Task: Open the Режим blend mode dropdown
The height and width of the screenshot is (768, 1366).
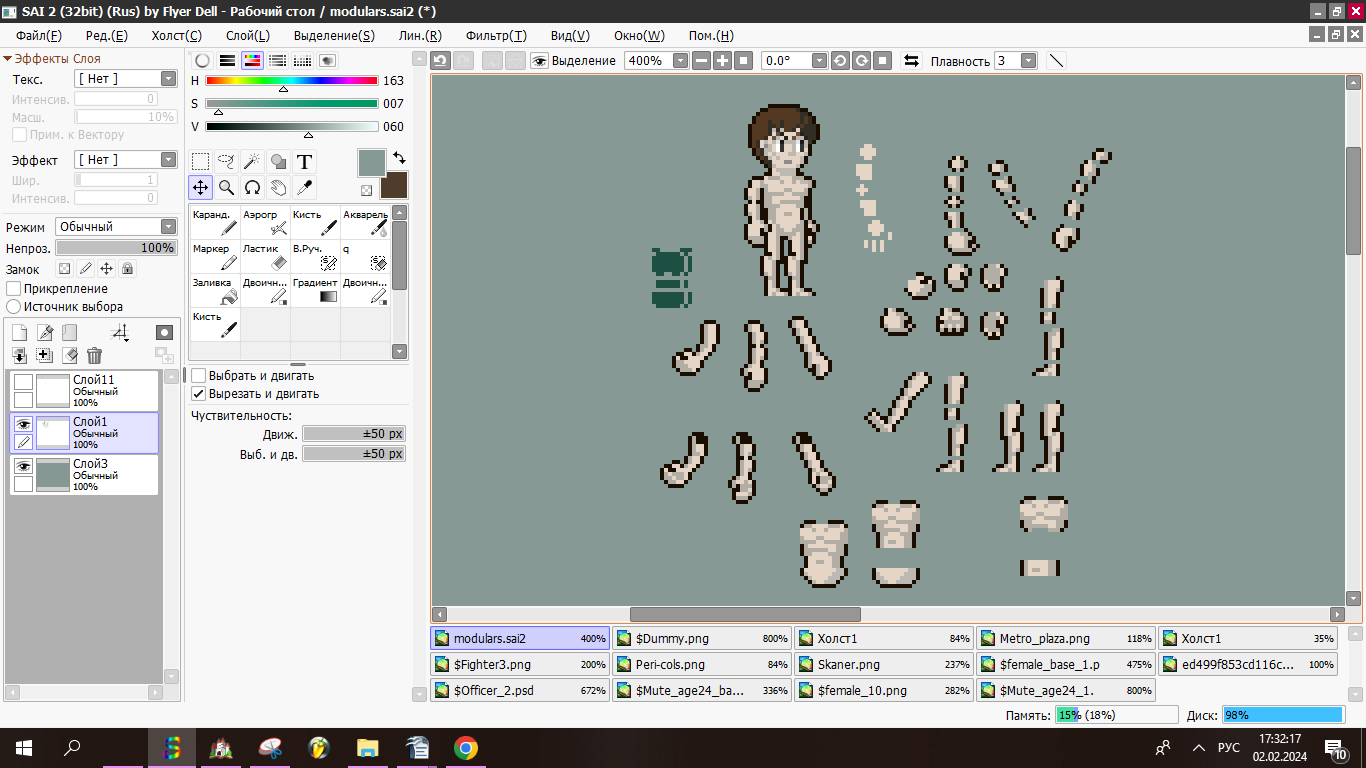Action: [x=116, y=227]
